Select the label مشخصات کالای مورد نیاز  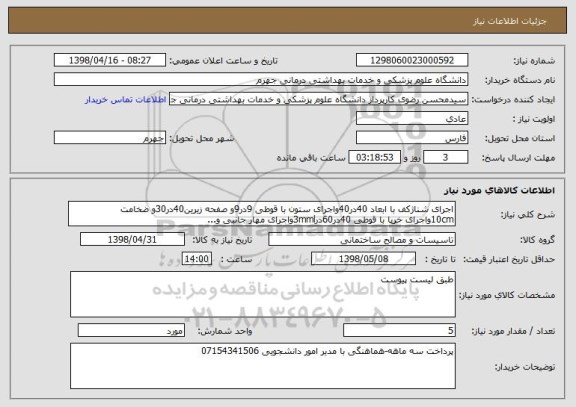tap(507, 295)
